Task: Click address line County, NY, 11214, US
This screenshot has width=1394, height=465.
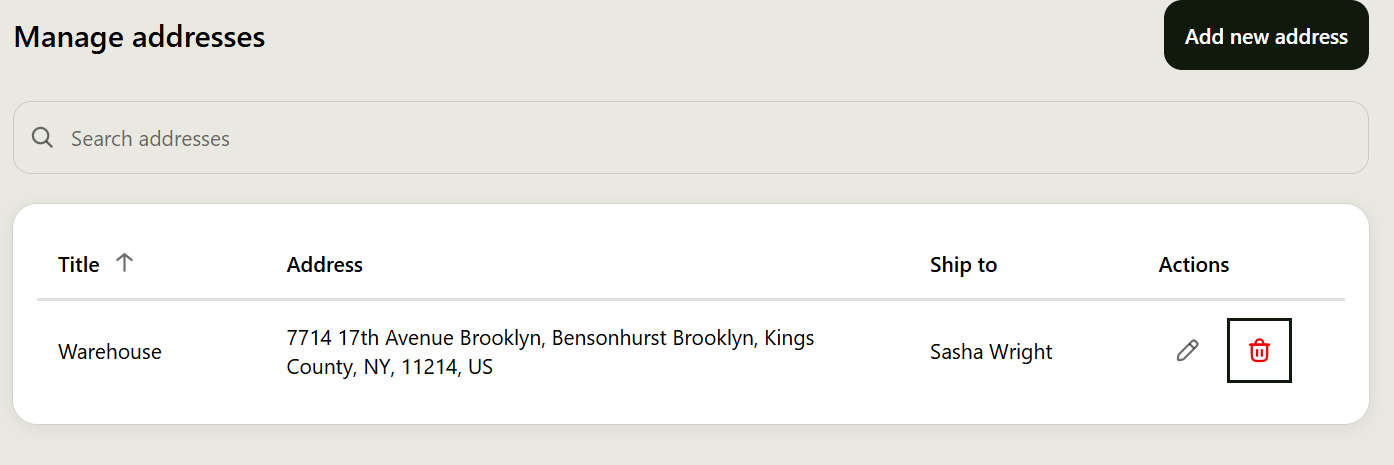Action: pos(390,367)
